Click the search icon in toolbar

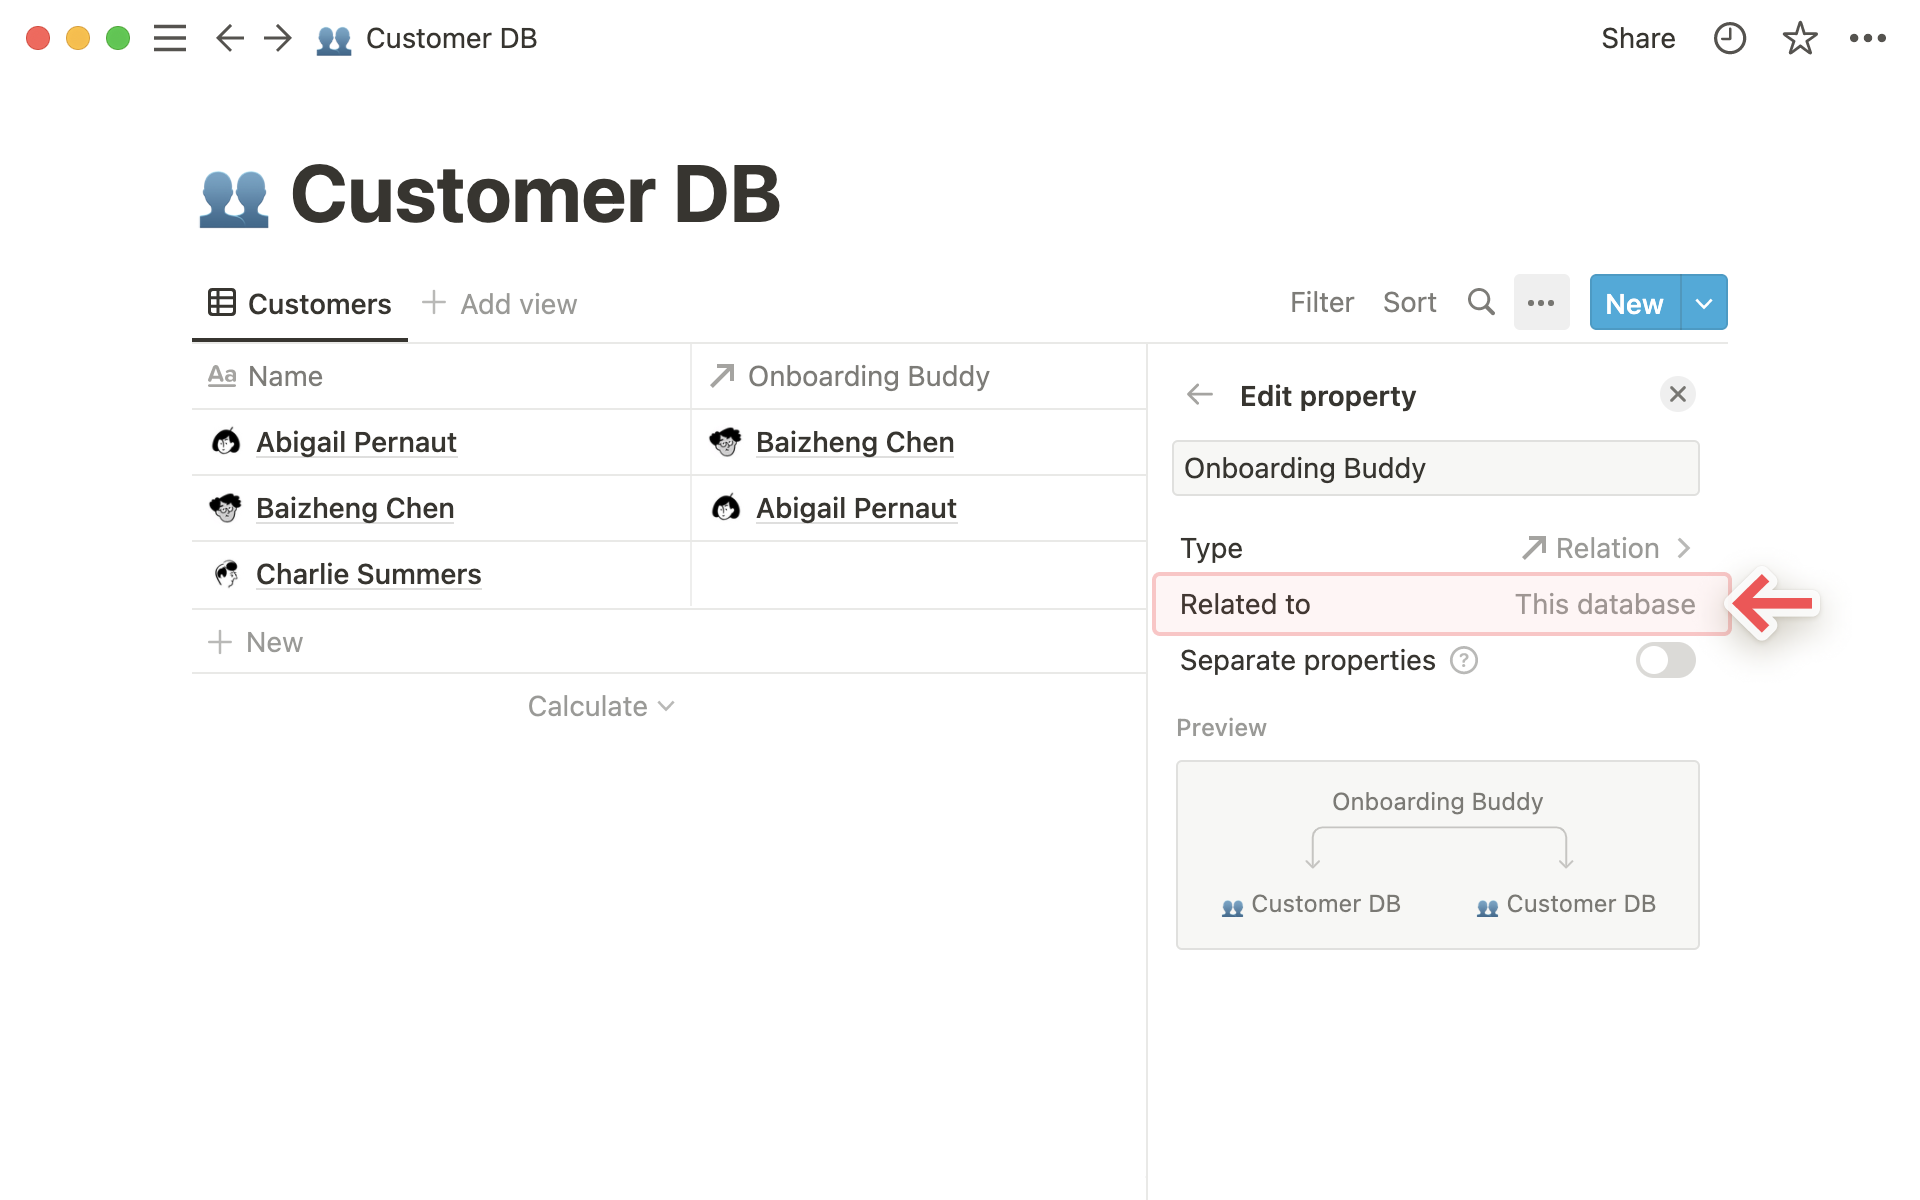1482,303
